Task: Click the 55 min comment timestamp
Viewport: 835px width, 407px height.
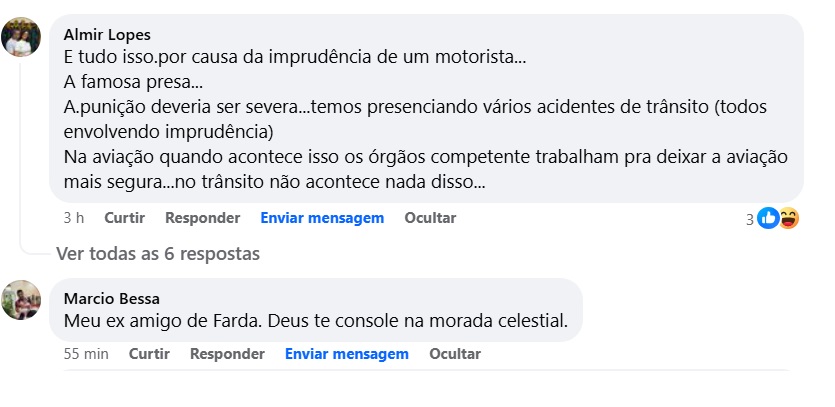Action: (x=85, y=354)
